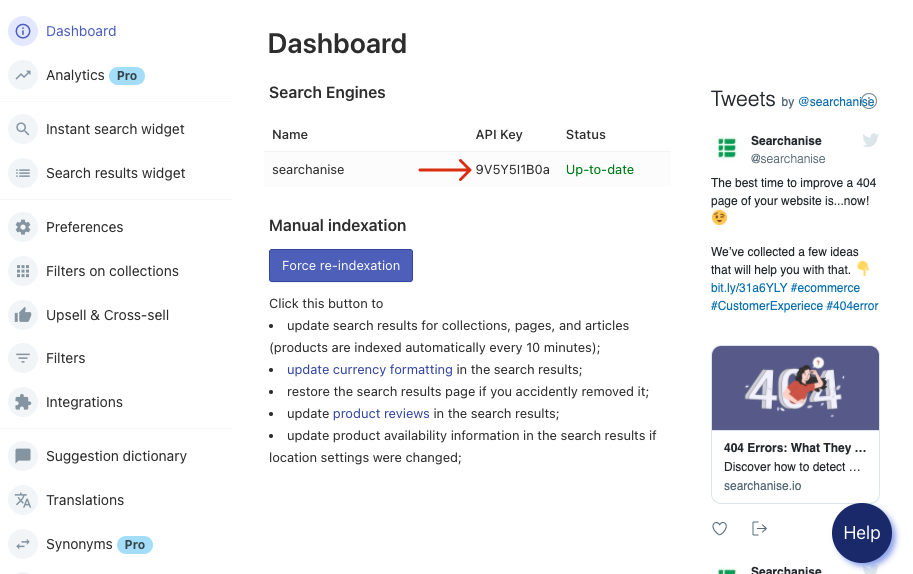This screenshot has height=574, width=913.
Task: Follow the product reviews link
Action: click(x=381, y=413)
